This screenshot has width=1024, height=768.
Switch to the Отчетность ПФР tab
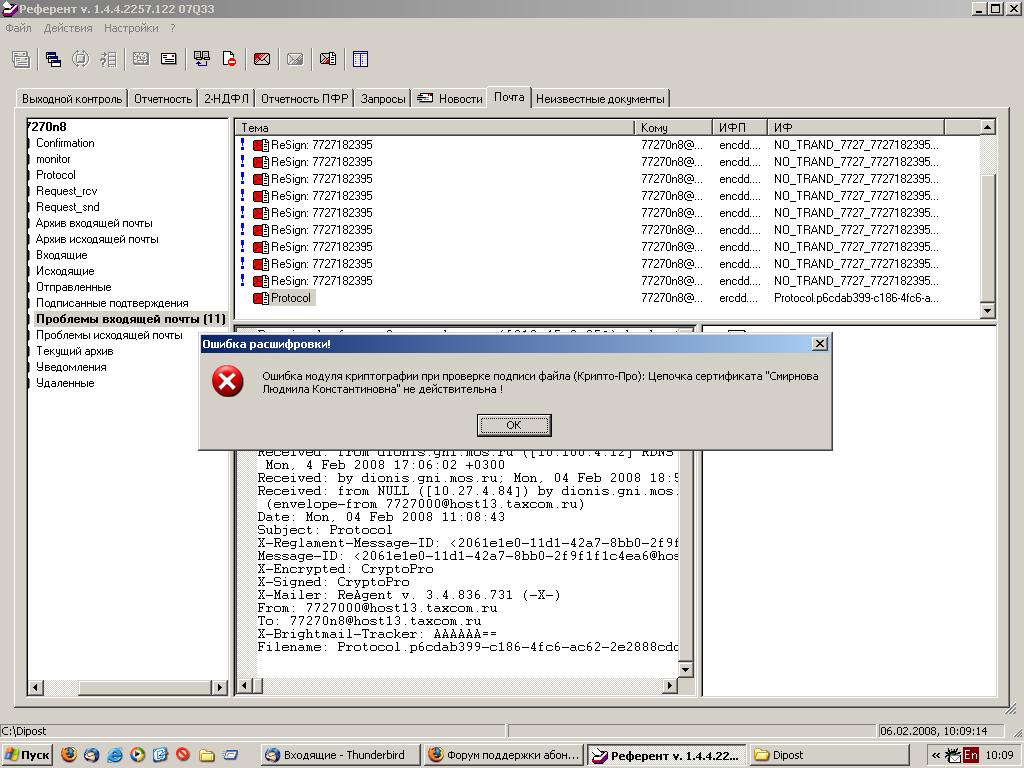pos(305,99)
